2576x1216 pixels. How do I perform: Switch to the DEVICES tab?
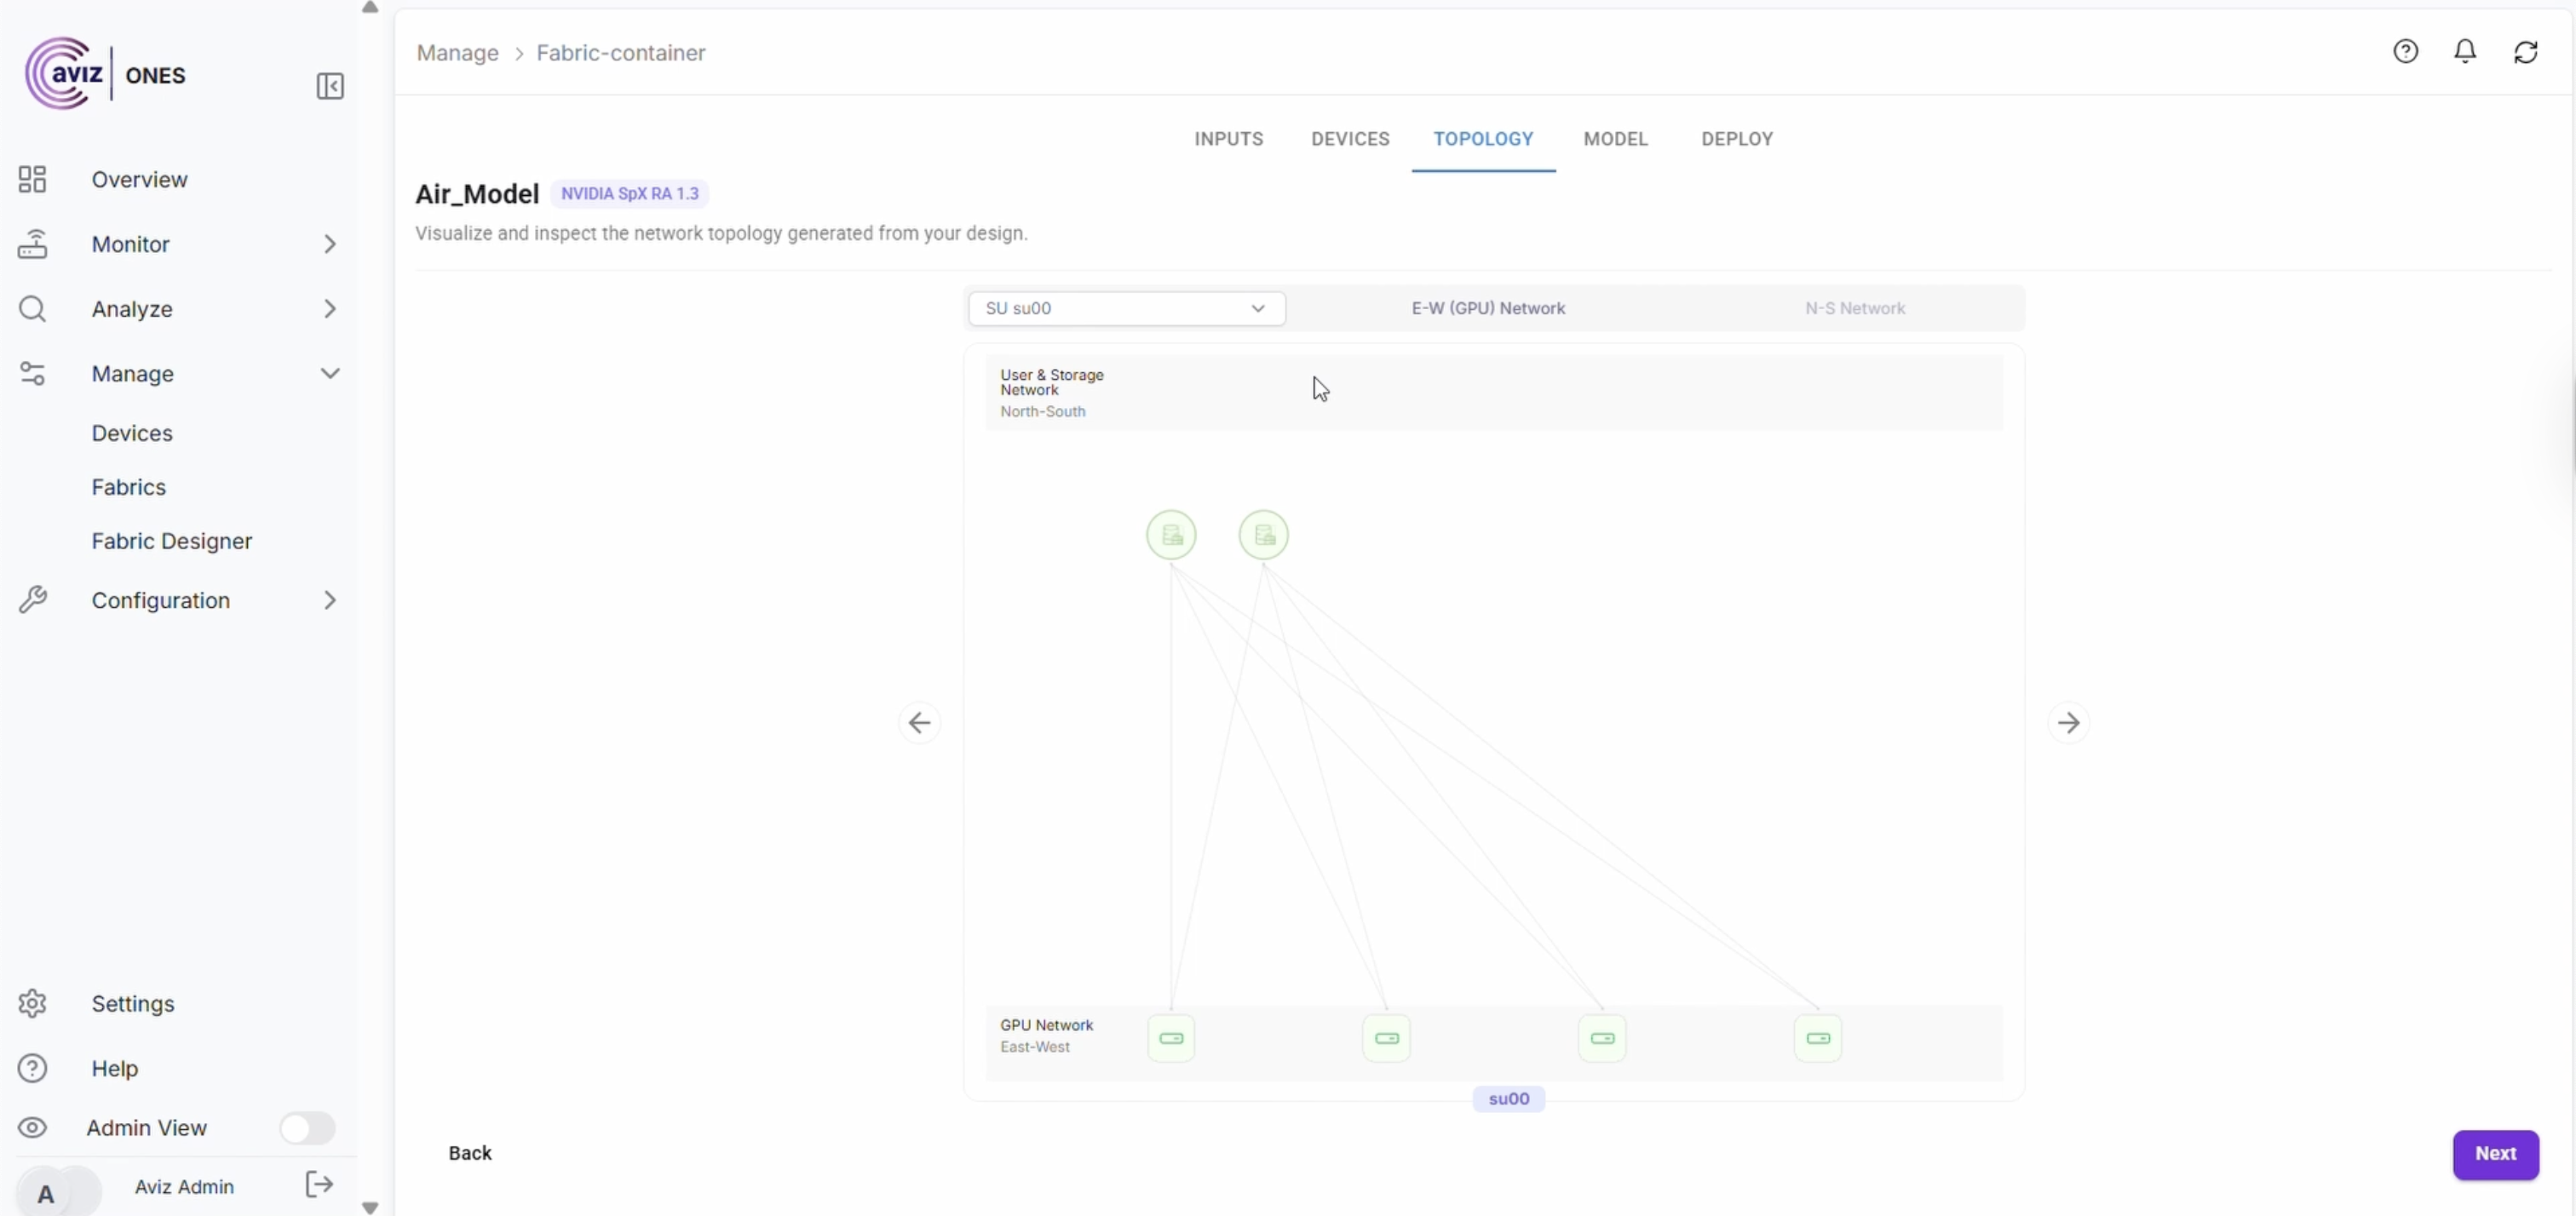1349,139
